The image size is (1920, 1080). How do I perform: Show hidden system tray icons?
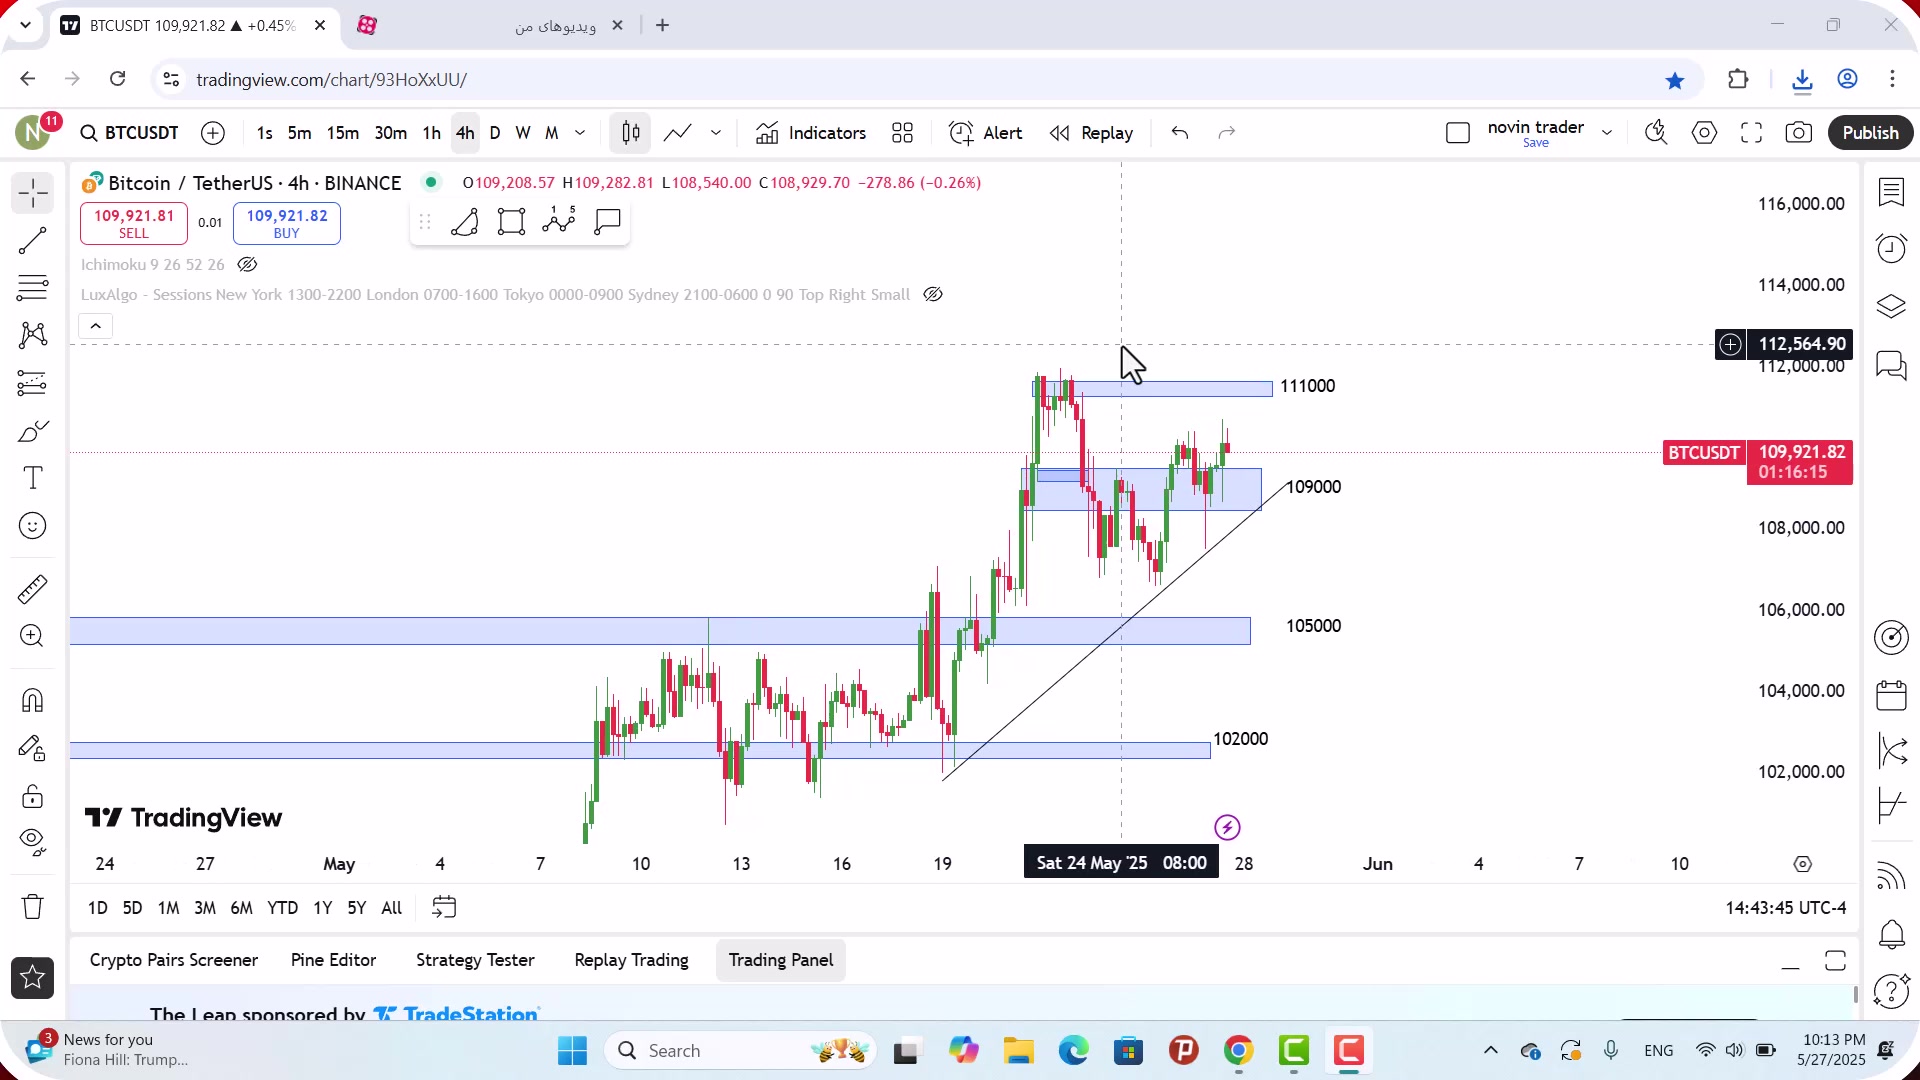point(1490,1050)
